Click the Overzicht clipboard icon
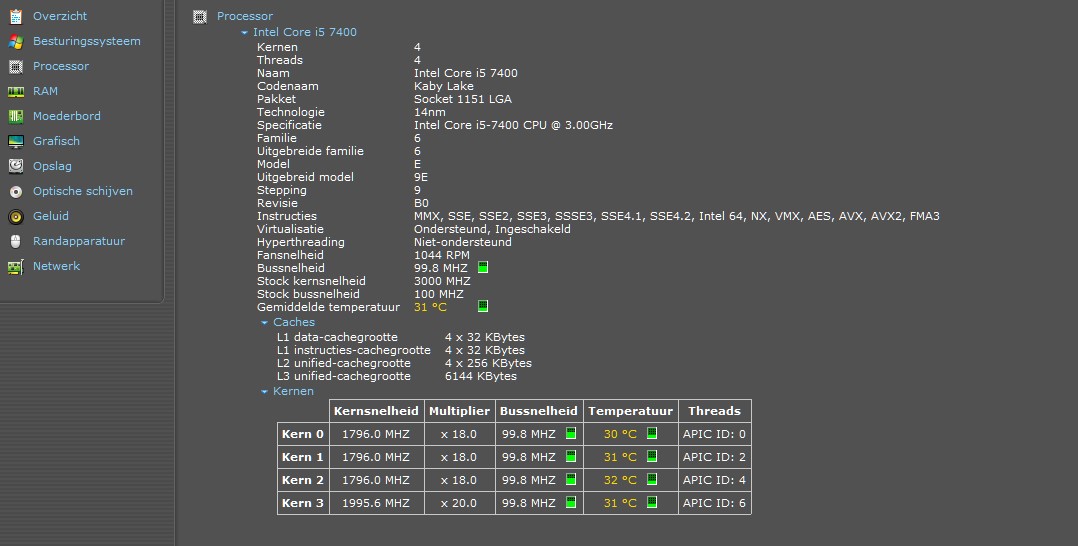 [16, 17]
